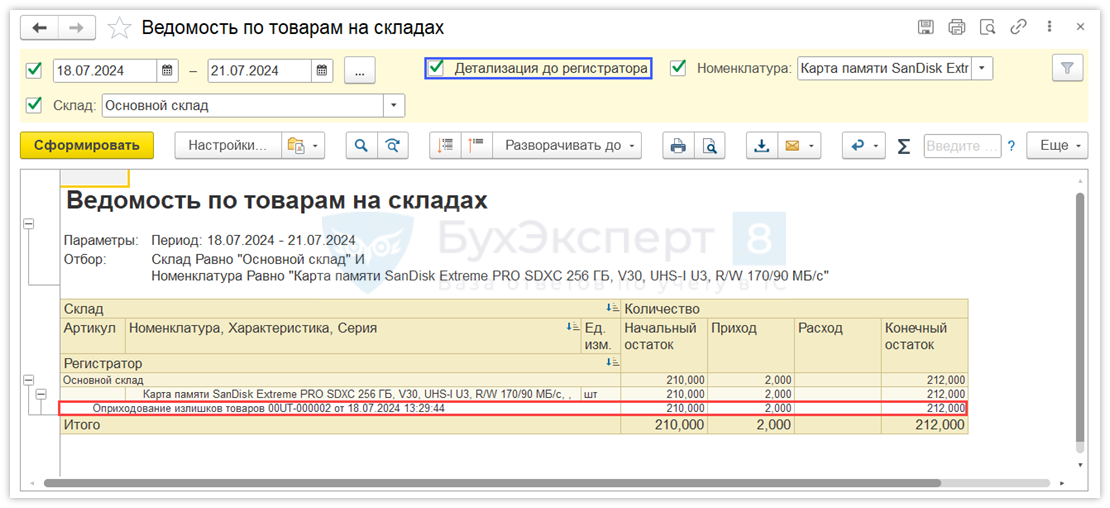Click the download/save report icon
1110x508 pixels.
[x=762, y=146]
